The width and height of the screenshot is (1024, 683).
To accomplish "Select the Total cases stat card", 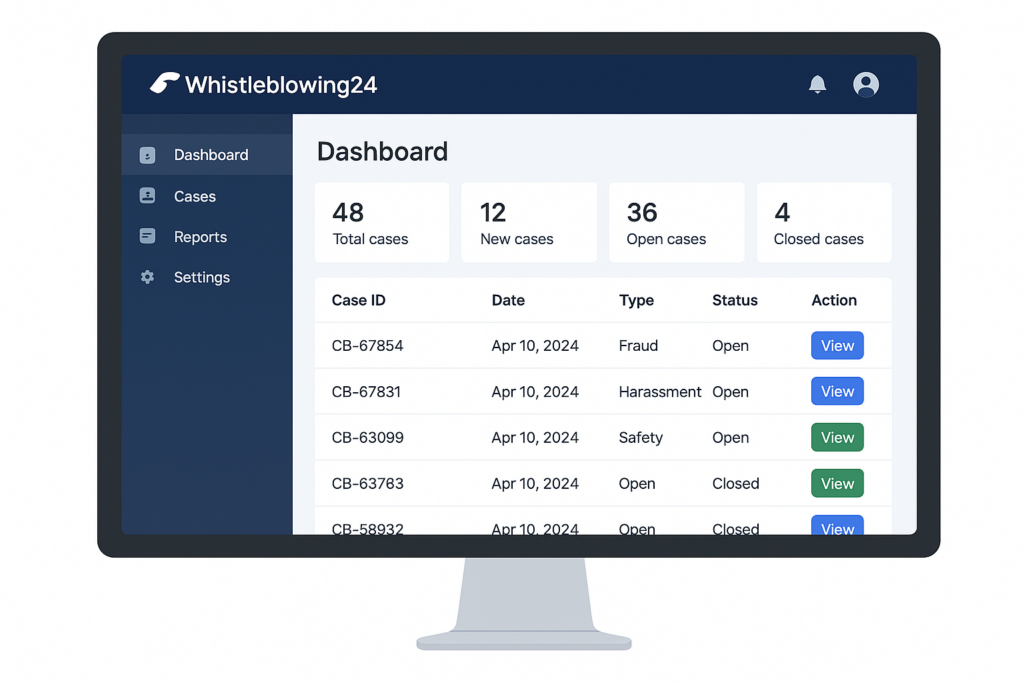I will pos(382,222).
